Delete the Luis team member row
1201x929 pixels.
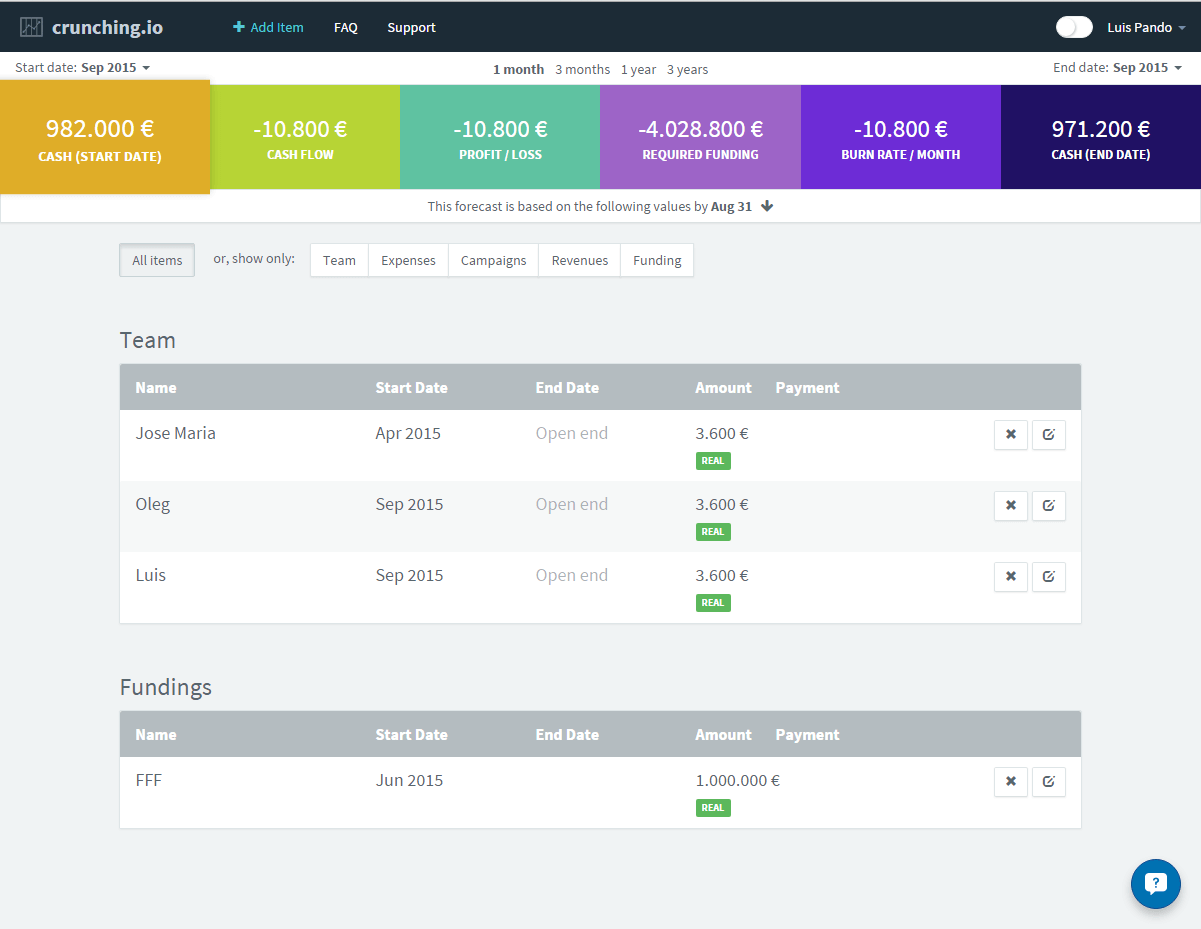(x=1010, y=577)
